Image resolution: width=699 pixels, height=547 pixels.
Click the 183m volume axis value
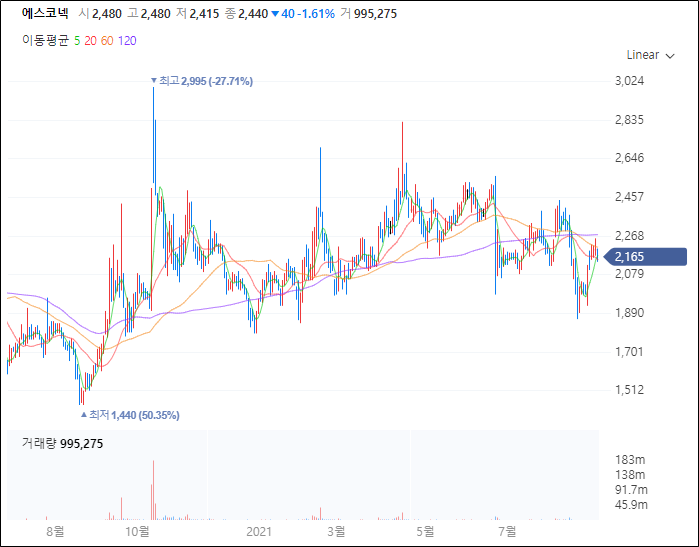point(630,460)
